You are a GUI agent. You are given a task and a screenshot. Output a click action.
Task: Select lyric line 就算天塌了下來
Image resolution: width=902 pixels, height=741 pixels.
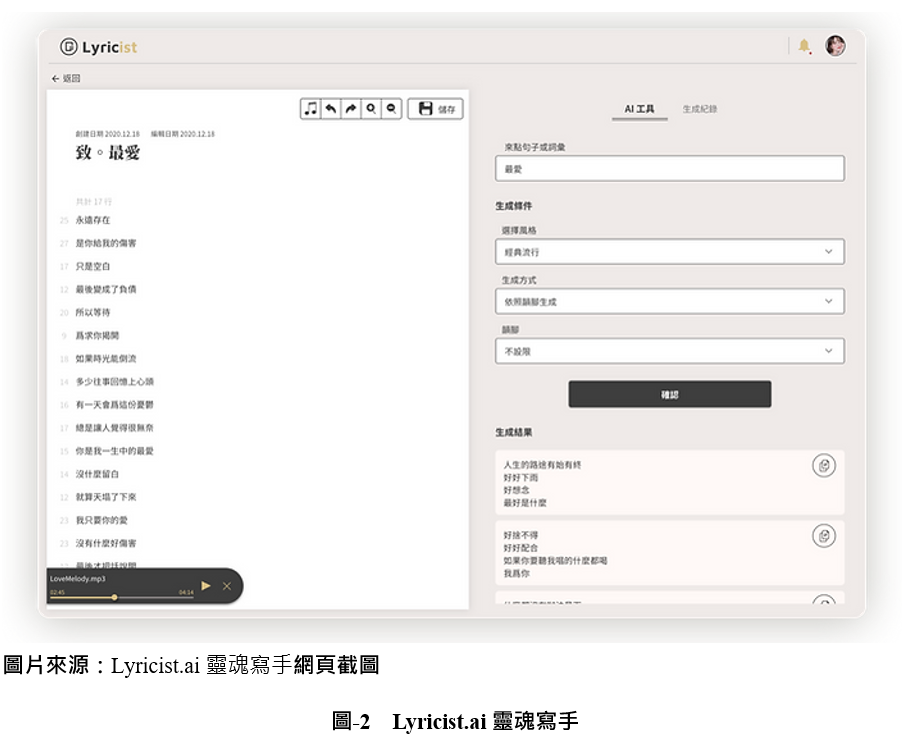[x=106, y=497]
